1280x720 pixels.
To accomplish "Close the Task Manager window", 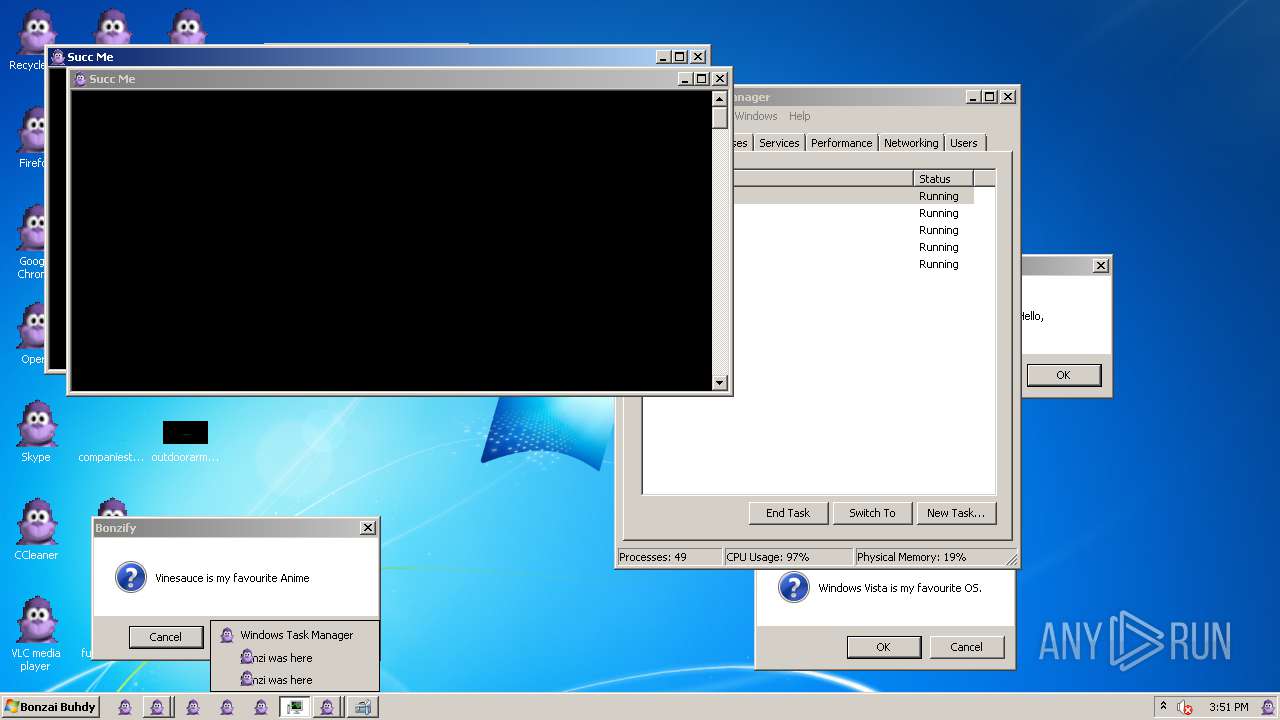I will click(x=1008, y=97).
